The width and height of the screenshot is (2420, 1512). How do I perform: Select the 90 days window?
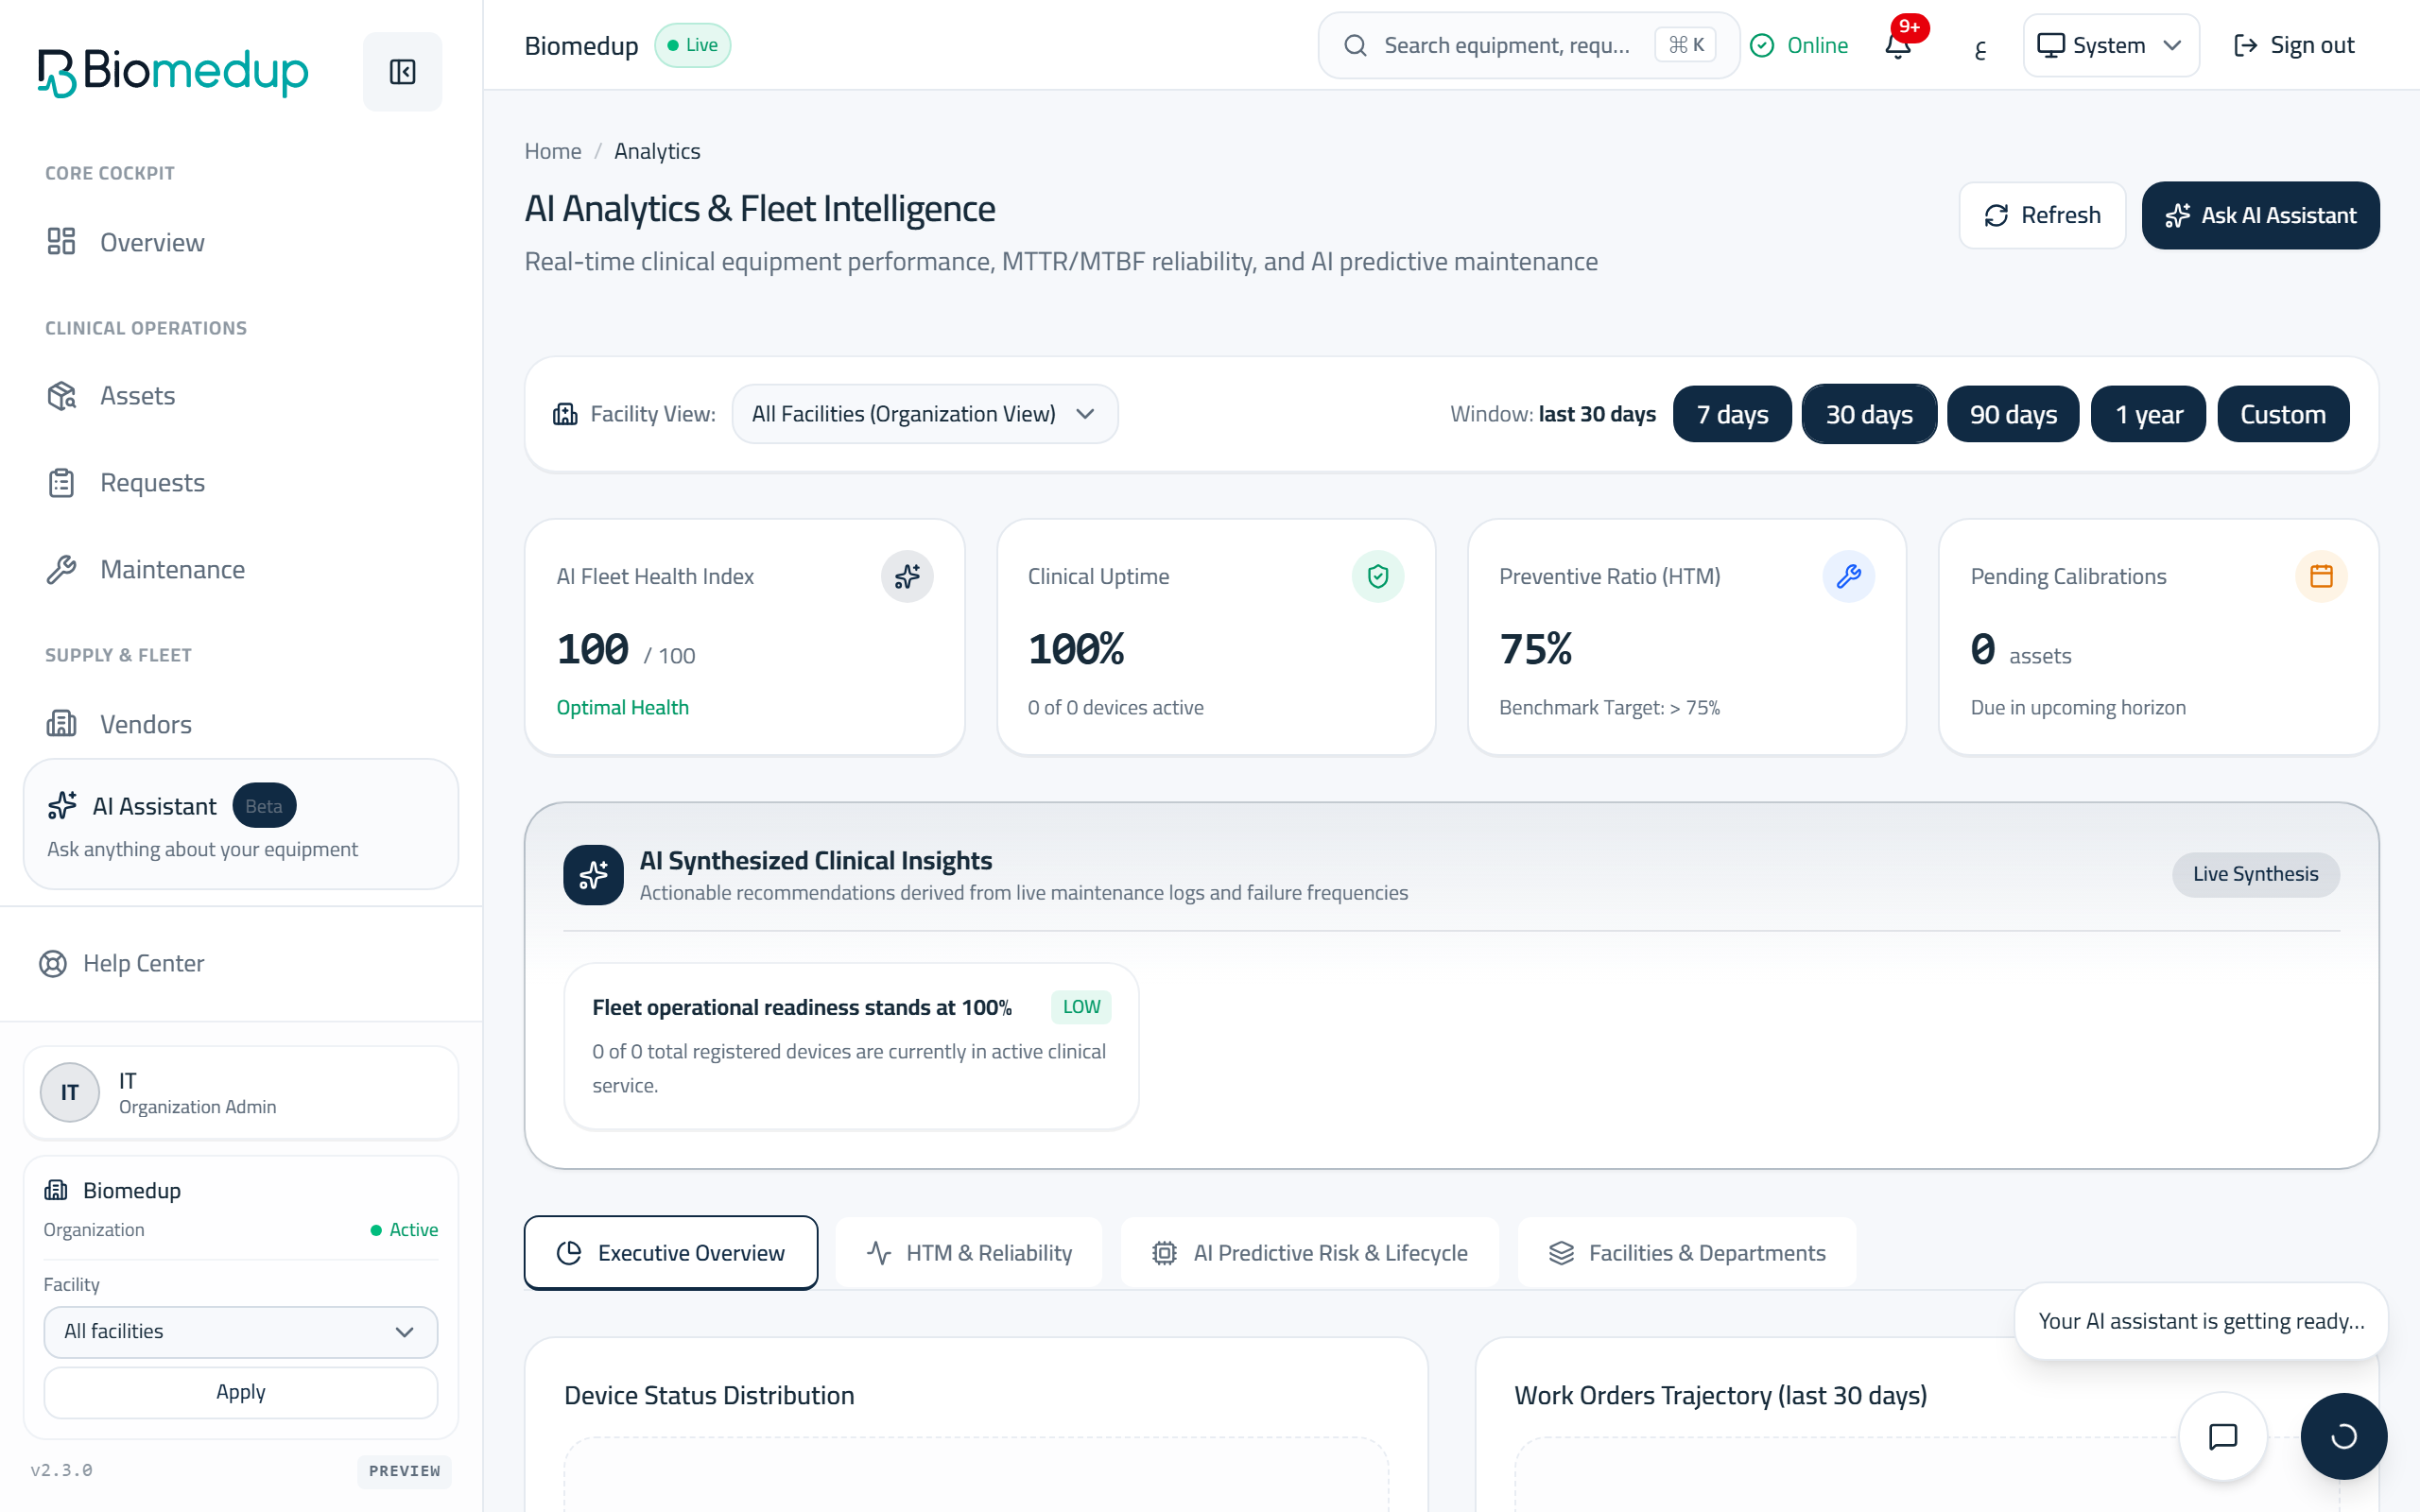(2013, 414)
